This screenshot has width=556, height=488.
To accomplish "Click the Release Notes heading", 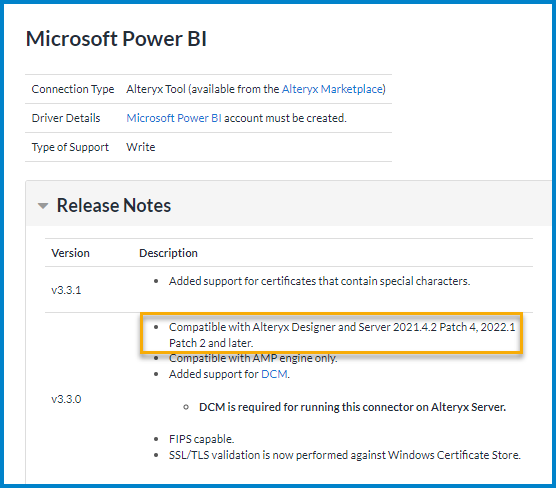I will point(114,205).
